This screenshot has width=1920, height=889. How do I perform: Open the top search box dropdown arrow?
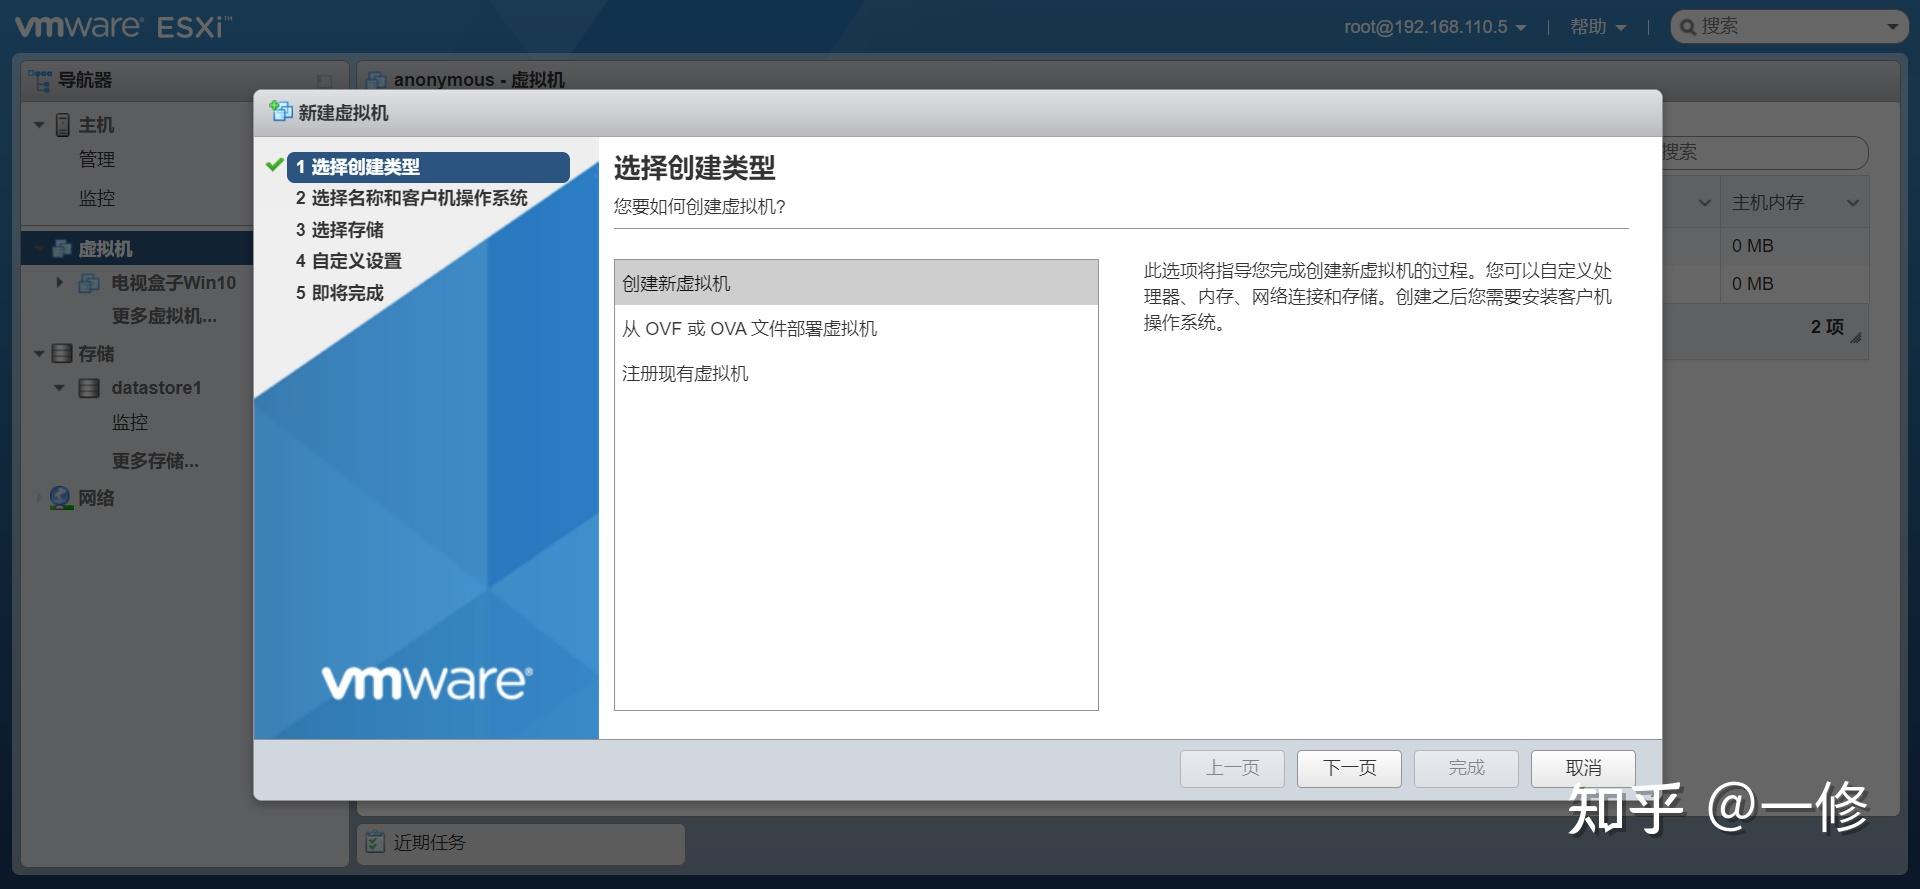(1892, 27)
